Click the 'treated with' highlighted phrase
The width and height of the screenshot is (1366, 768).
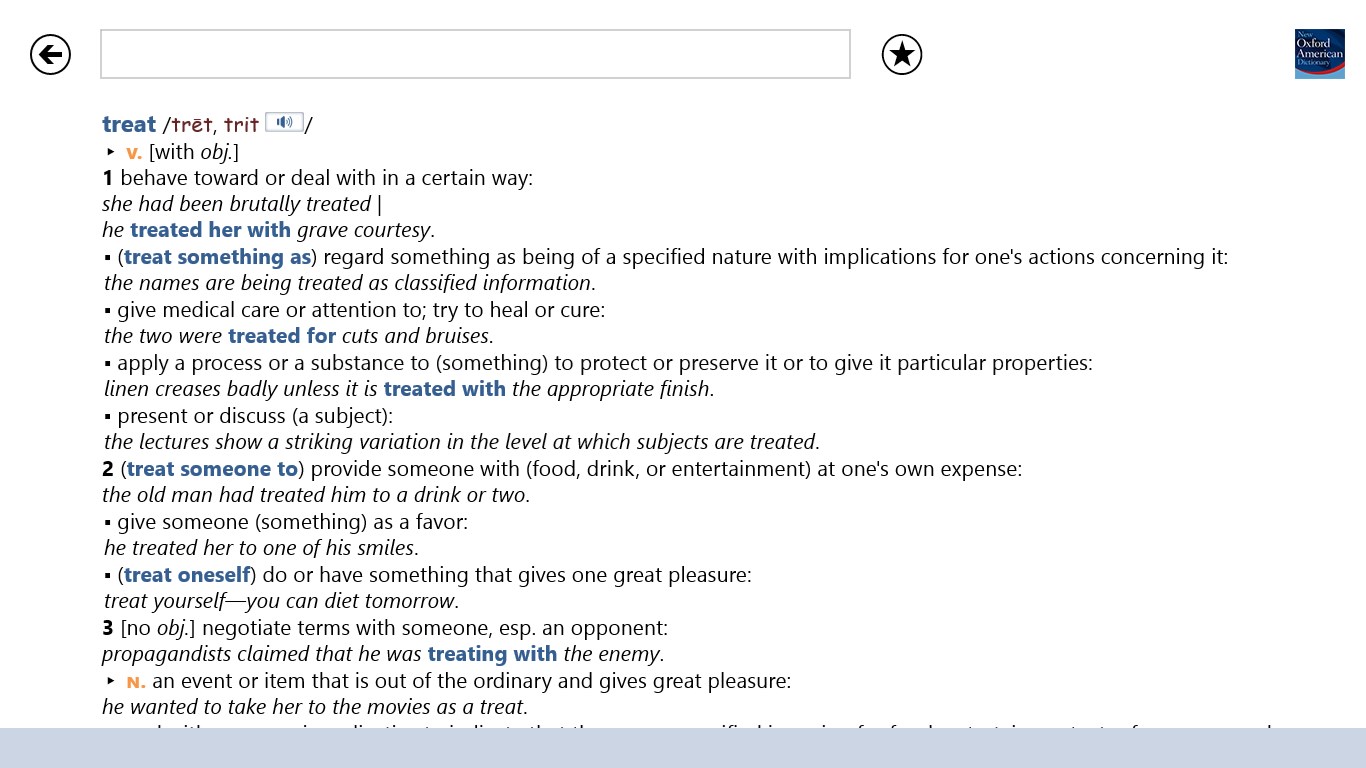[x=445, y=389]
